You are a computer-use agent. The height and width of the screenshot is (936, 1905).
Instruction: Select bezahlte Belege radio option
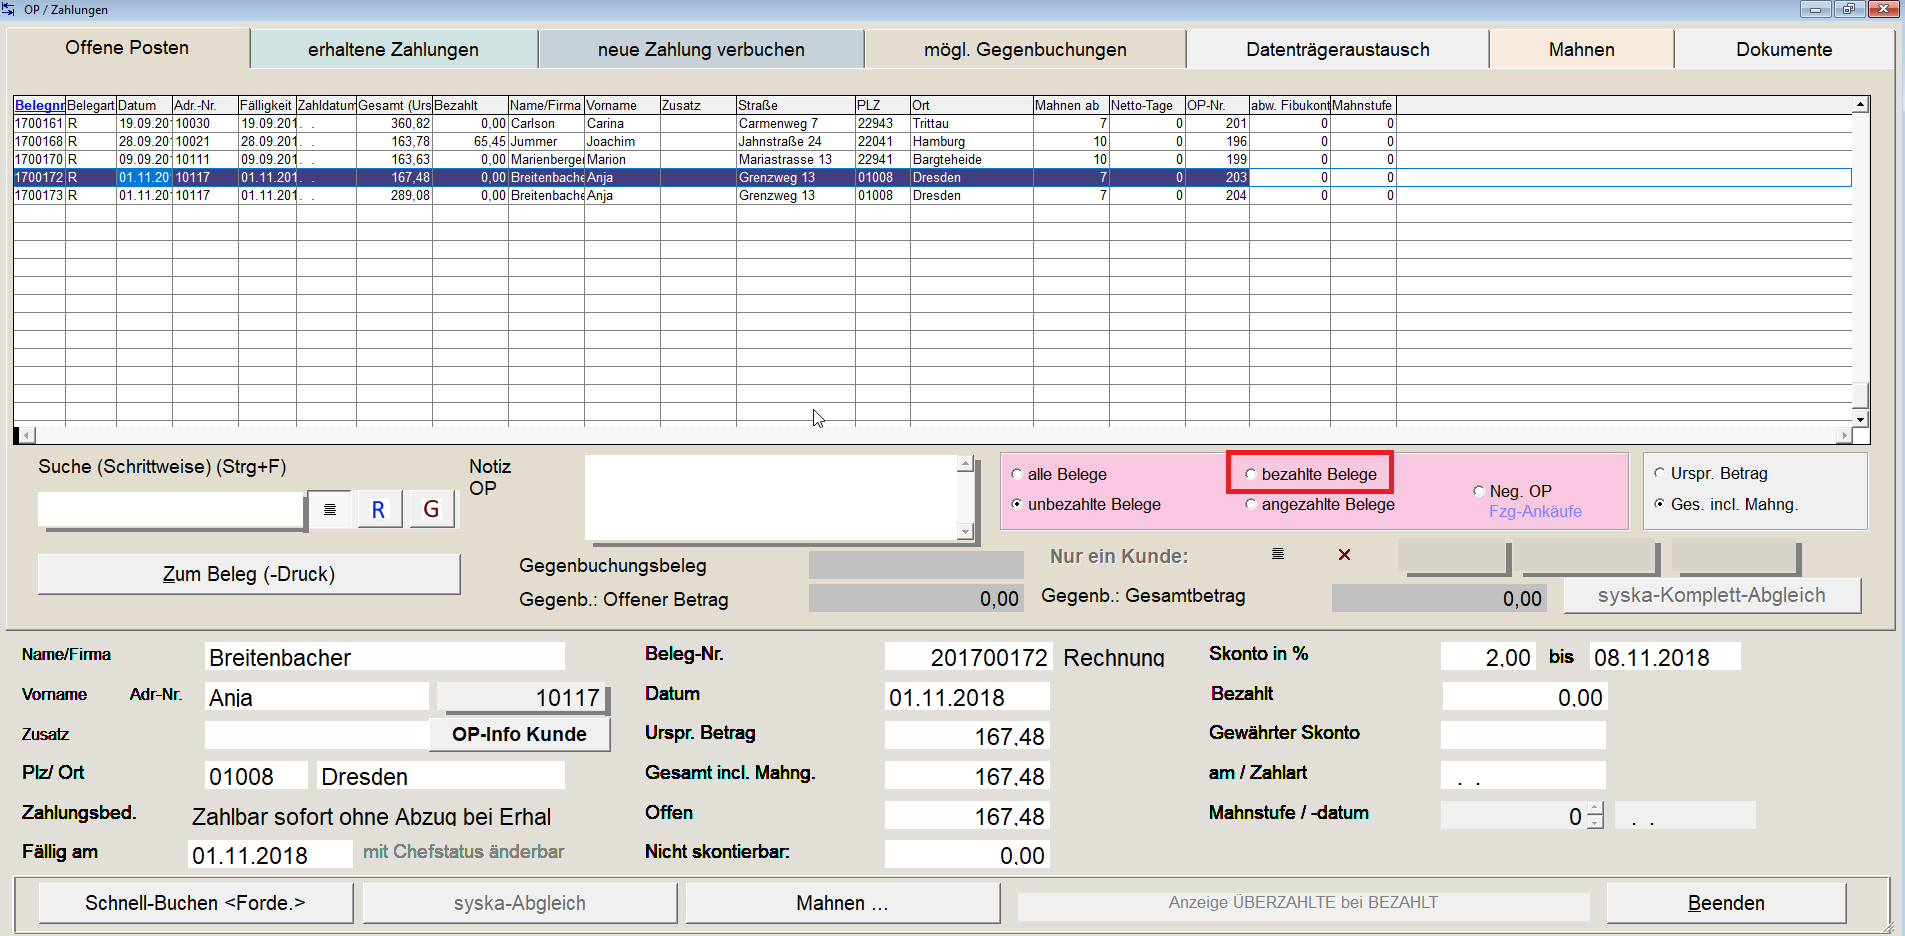pyautogui.click(x=1251, y=474)
